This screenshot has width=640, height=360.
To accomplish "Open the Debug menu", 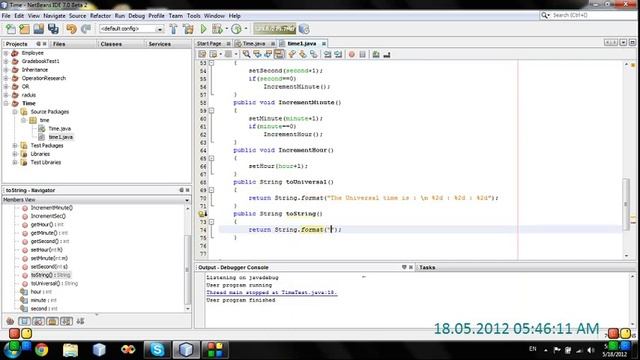I will (136, 16).
